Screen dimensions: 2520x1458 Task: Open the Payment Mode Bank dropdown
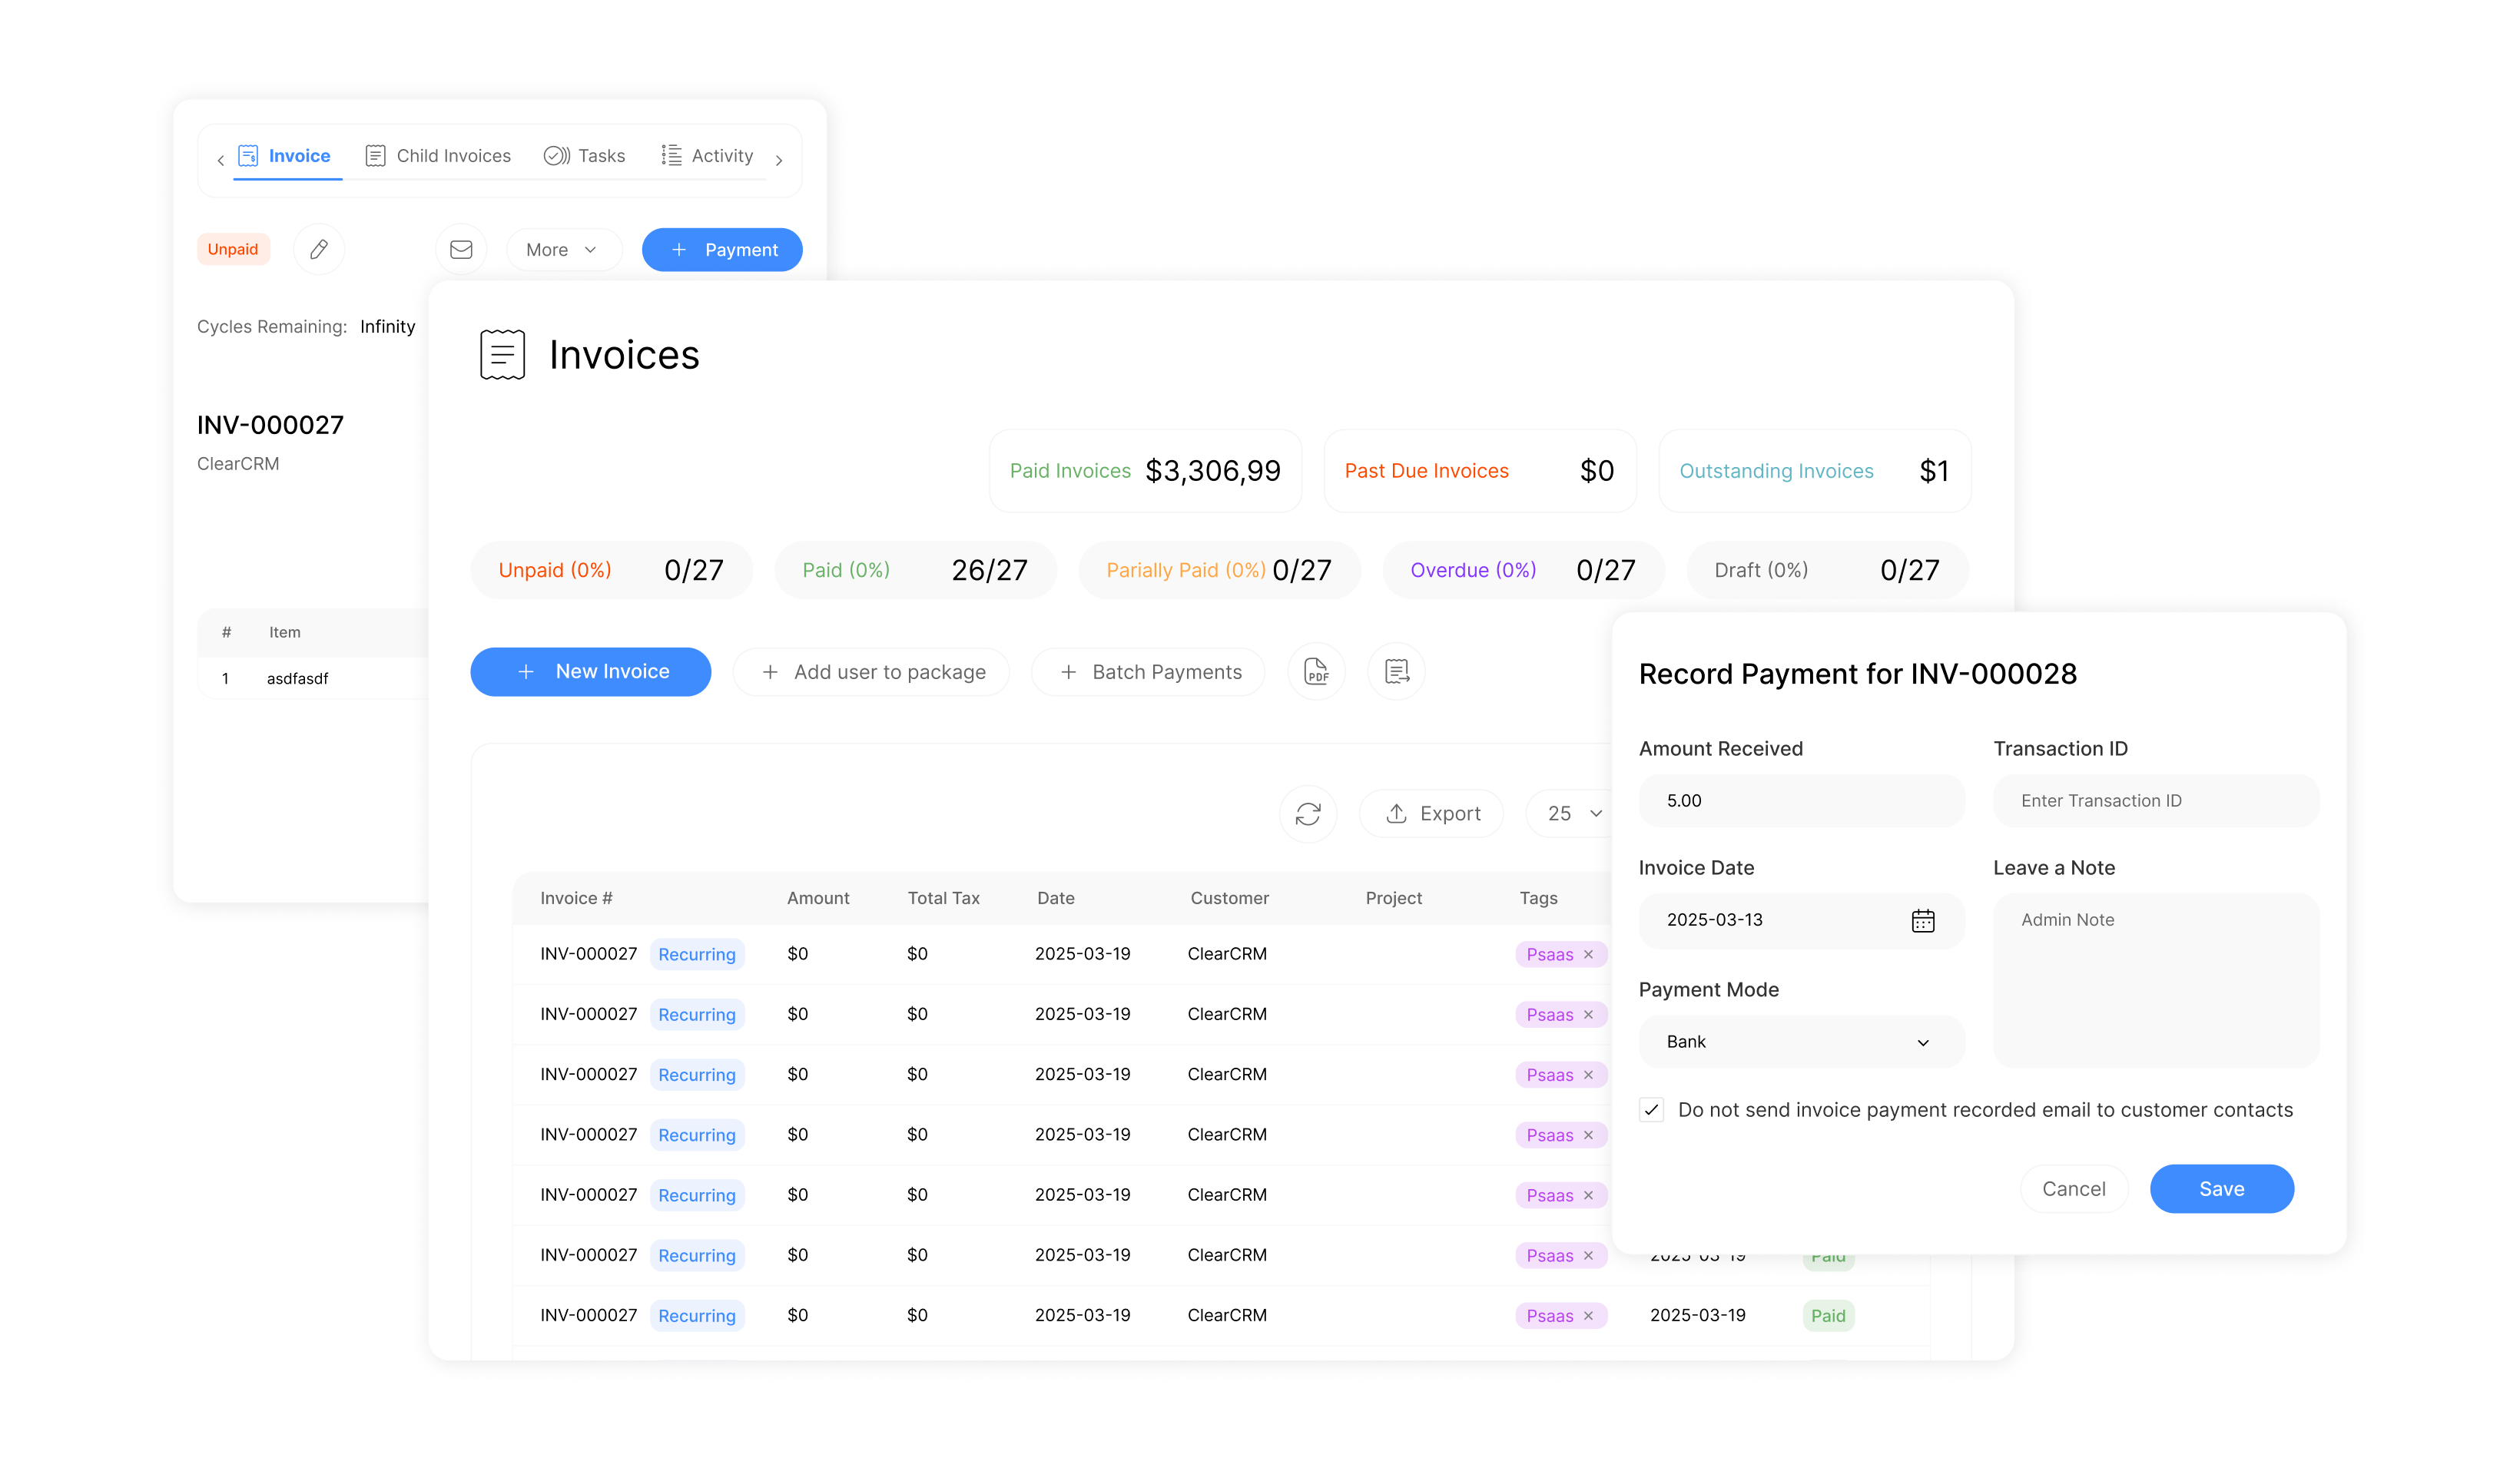click(1800, 1041)
